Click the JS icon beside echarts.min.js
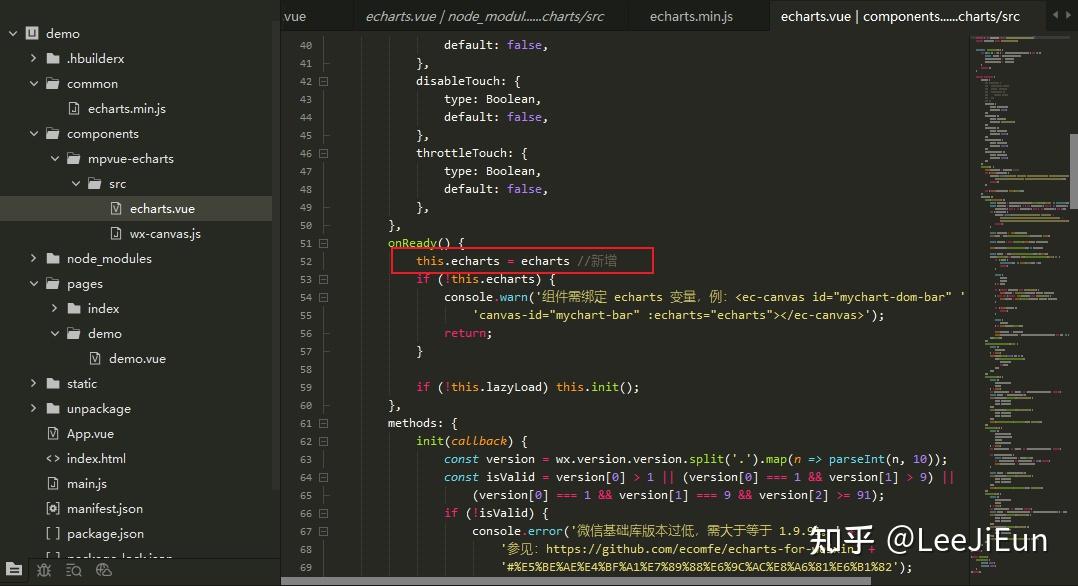The image size is (1078, 586). coord(72,108)
